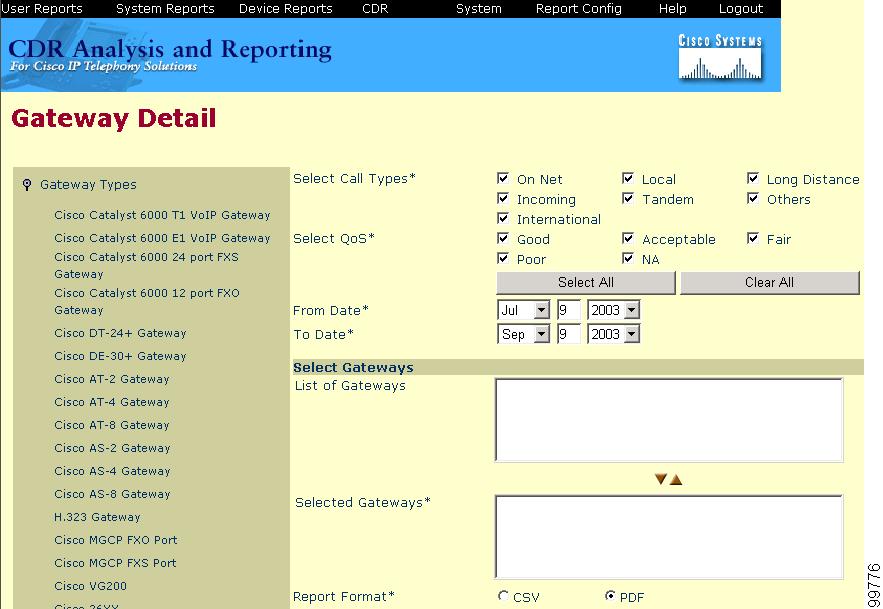Choose Cisco Catalyst 6000 12 port FXO Gateway
883x609 pixels.
pyautogui.click(x=146, y=301)
